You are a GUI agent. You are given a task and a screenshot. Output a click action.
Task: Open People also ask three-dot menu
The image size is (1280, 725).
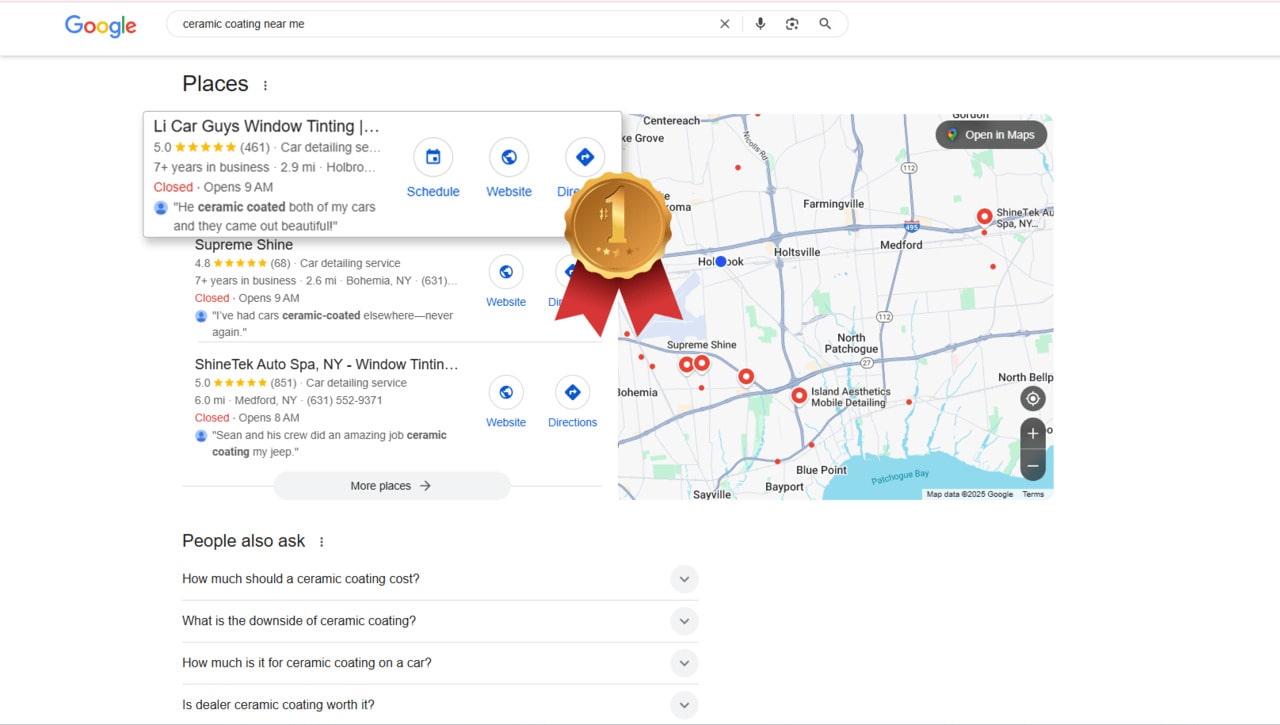tap(321, 542)
